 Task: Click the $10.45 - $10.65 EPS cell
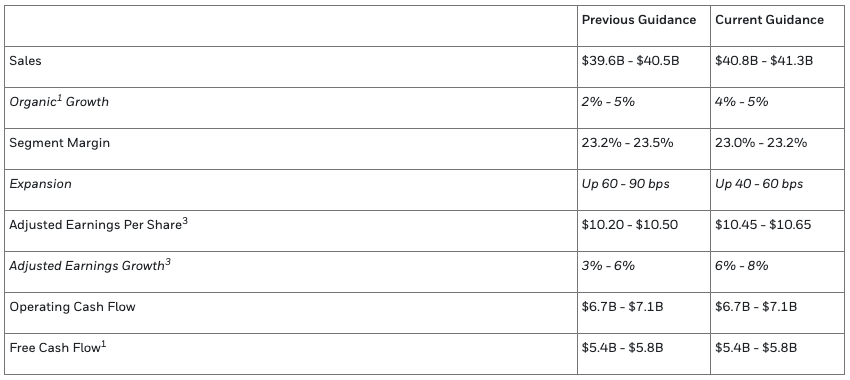763,224
